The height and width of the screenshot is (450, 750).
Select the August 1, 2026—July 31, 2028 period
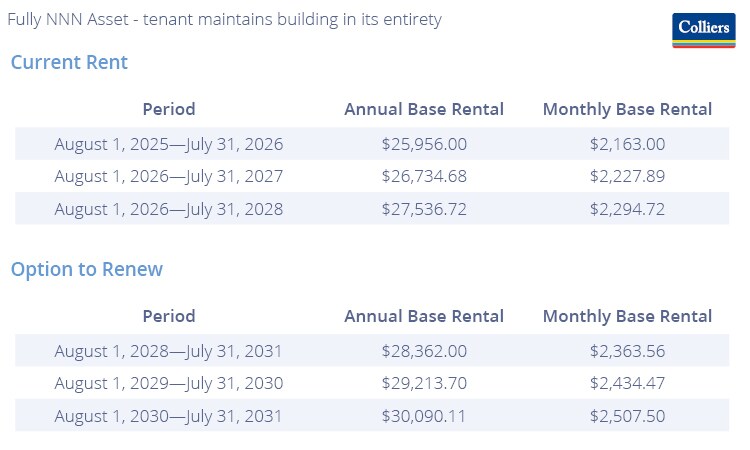[169, 209]
